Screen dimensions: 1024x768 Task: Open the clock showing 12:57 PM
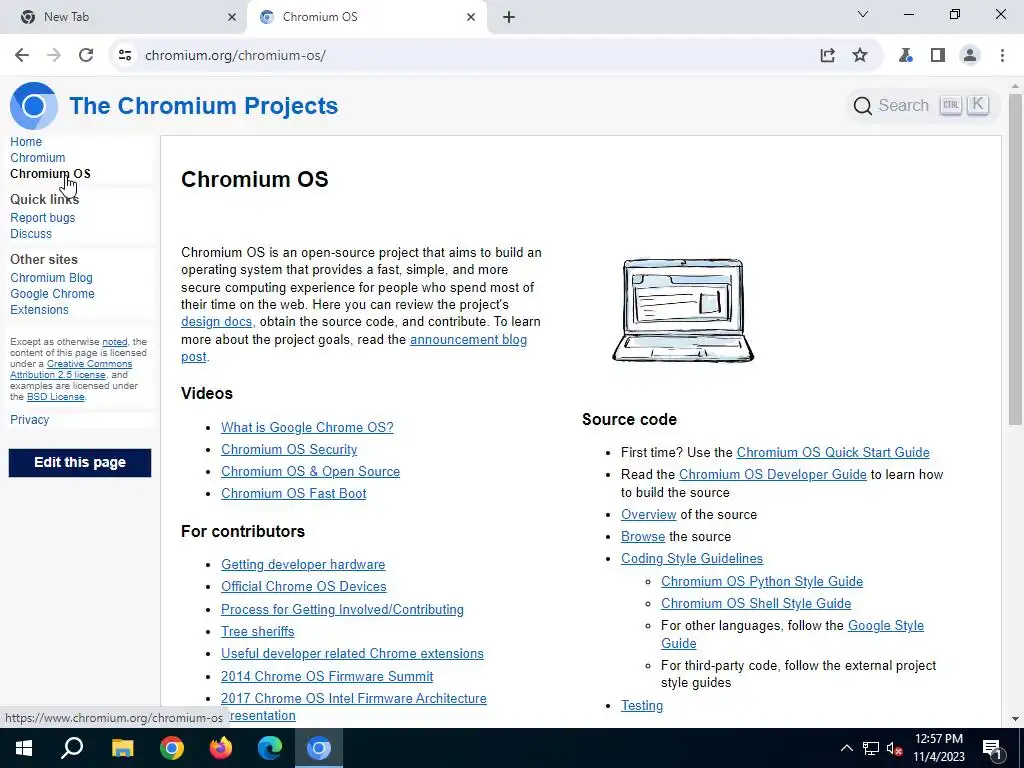pyautogui.click(x=938, y=748)
